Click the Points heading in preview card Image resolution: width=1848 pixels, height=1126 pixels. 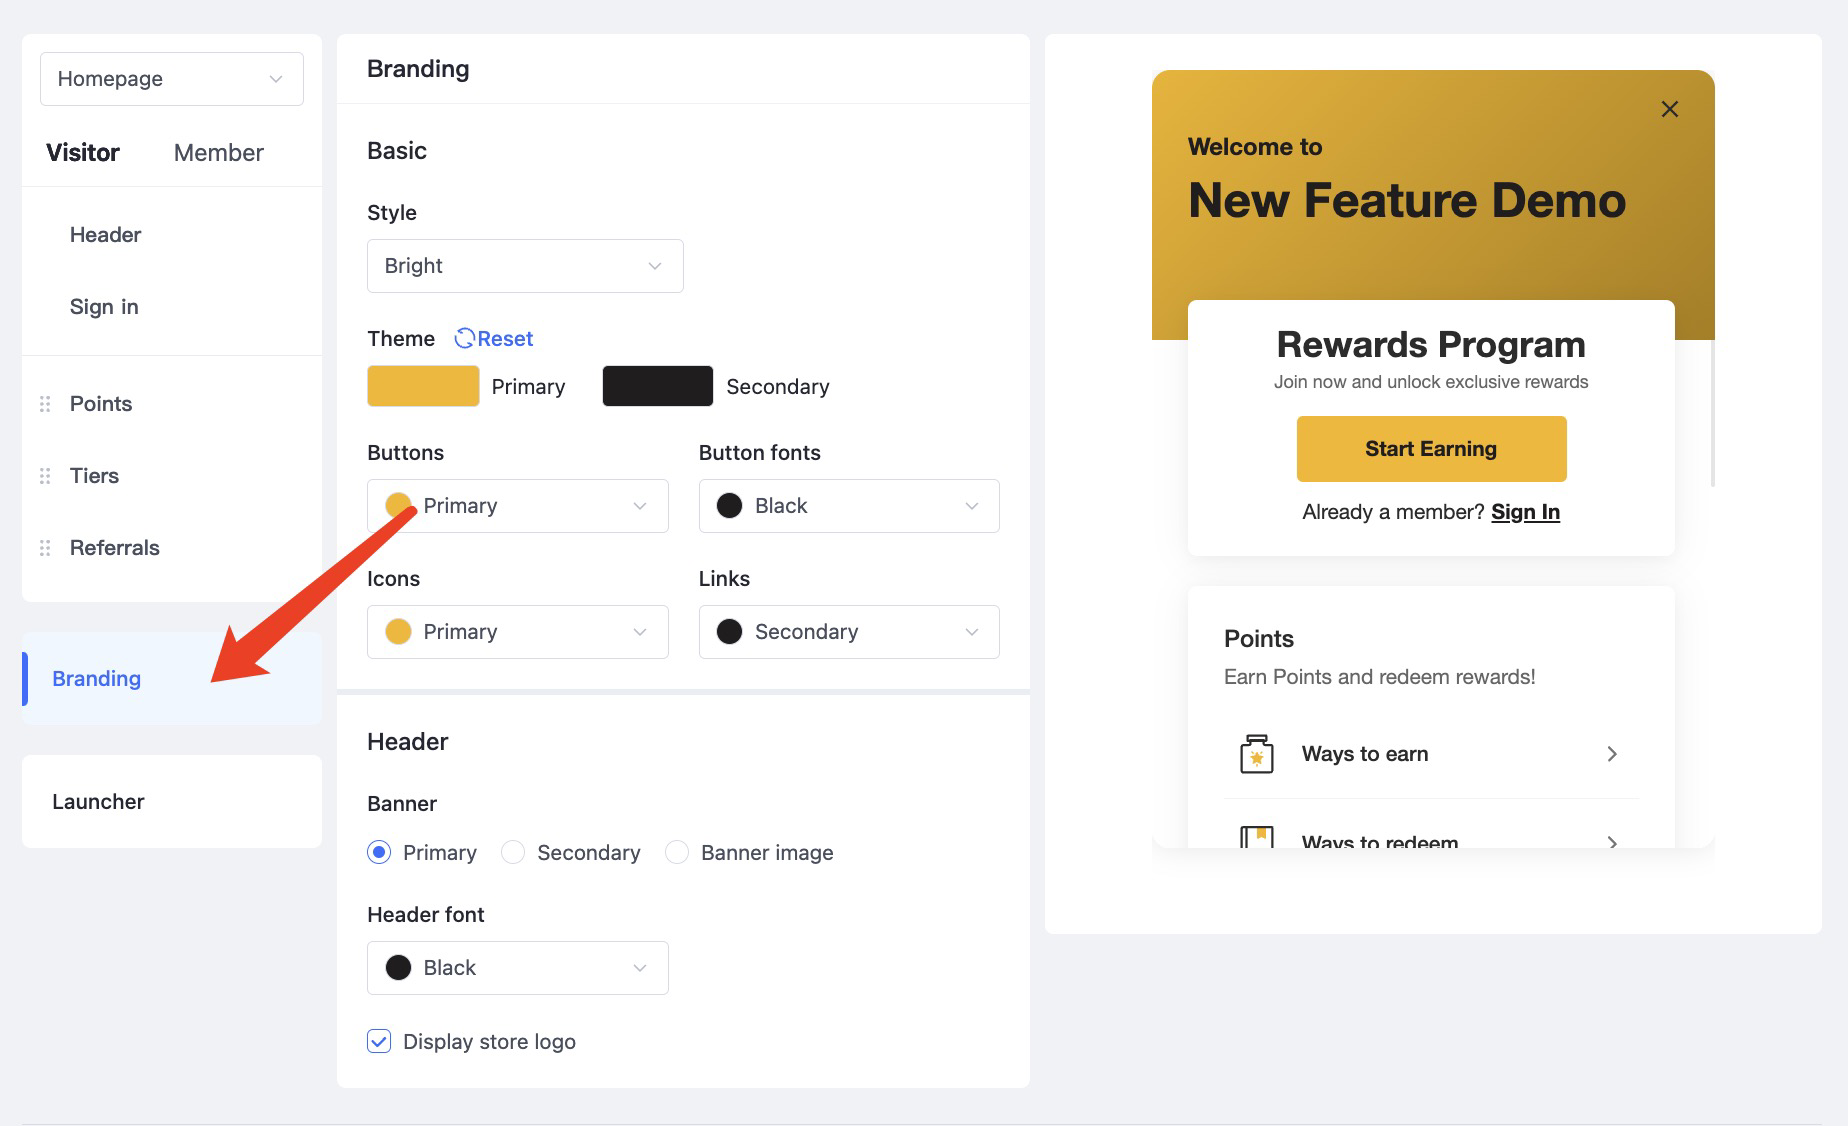pyautogui.click(x=1259, y=639)
